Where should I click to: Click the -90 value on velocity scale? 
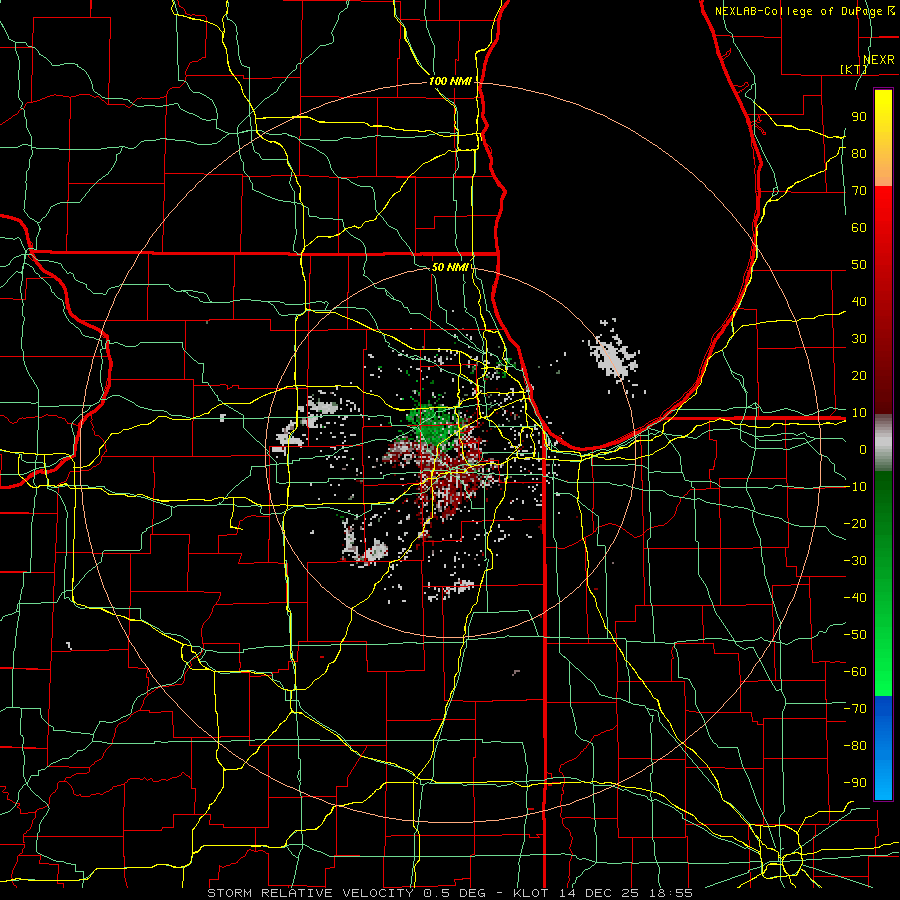point(855,782)
